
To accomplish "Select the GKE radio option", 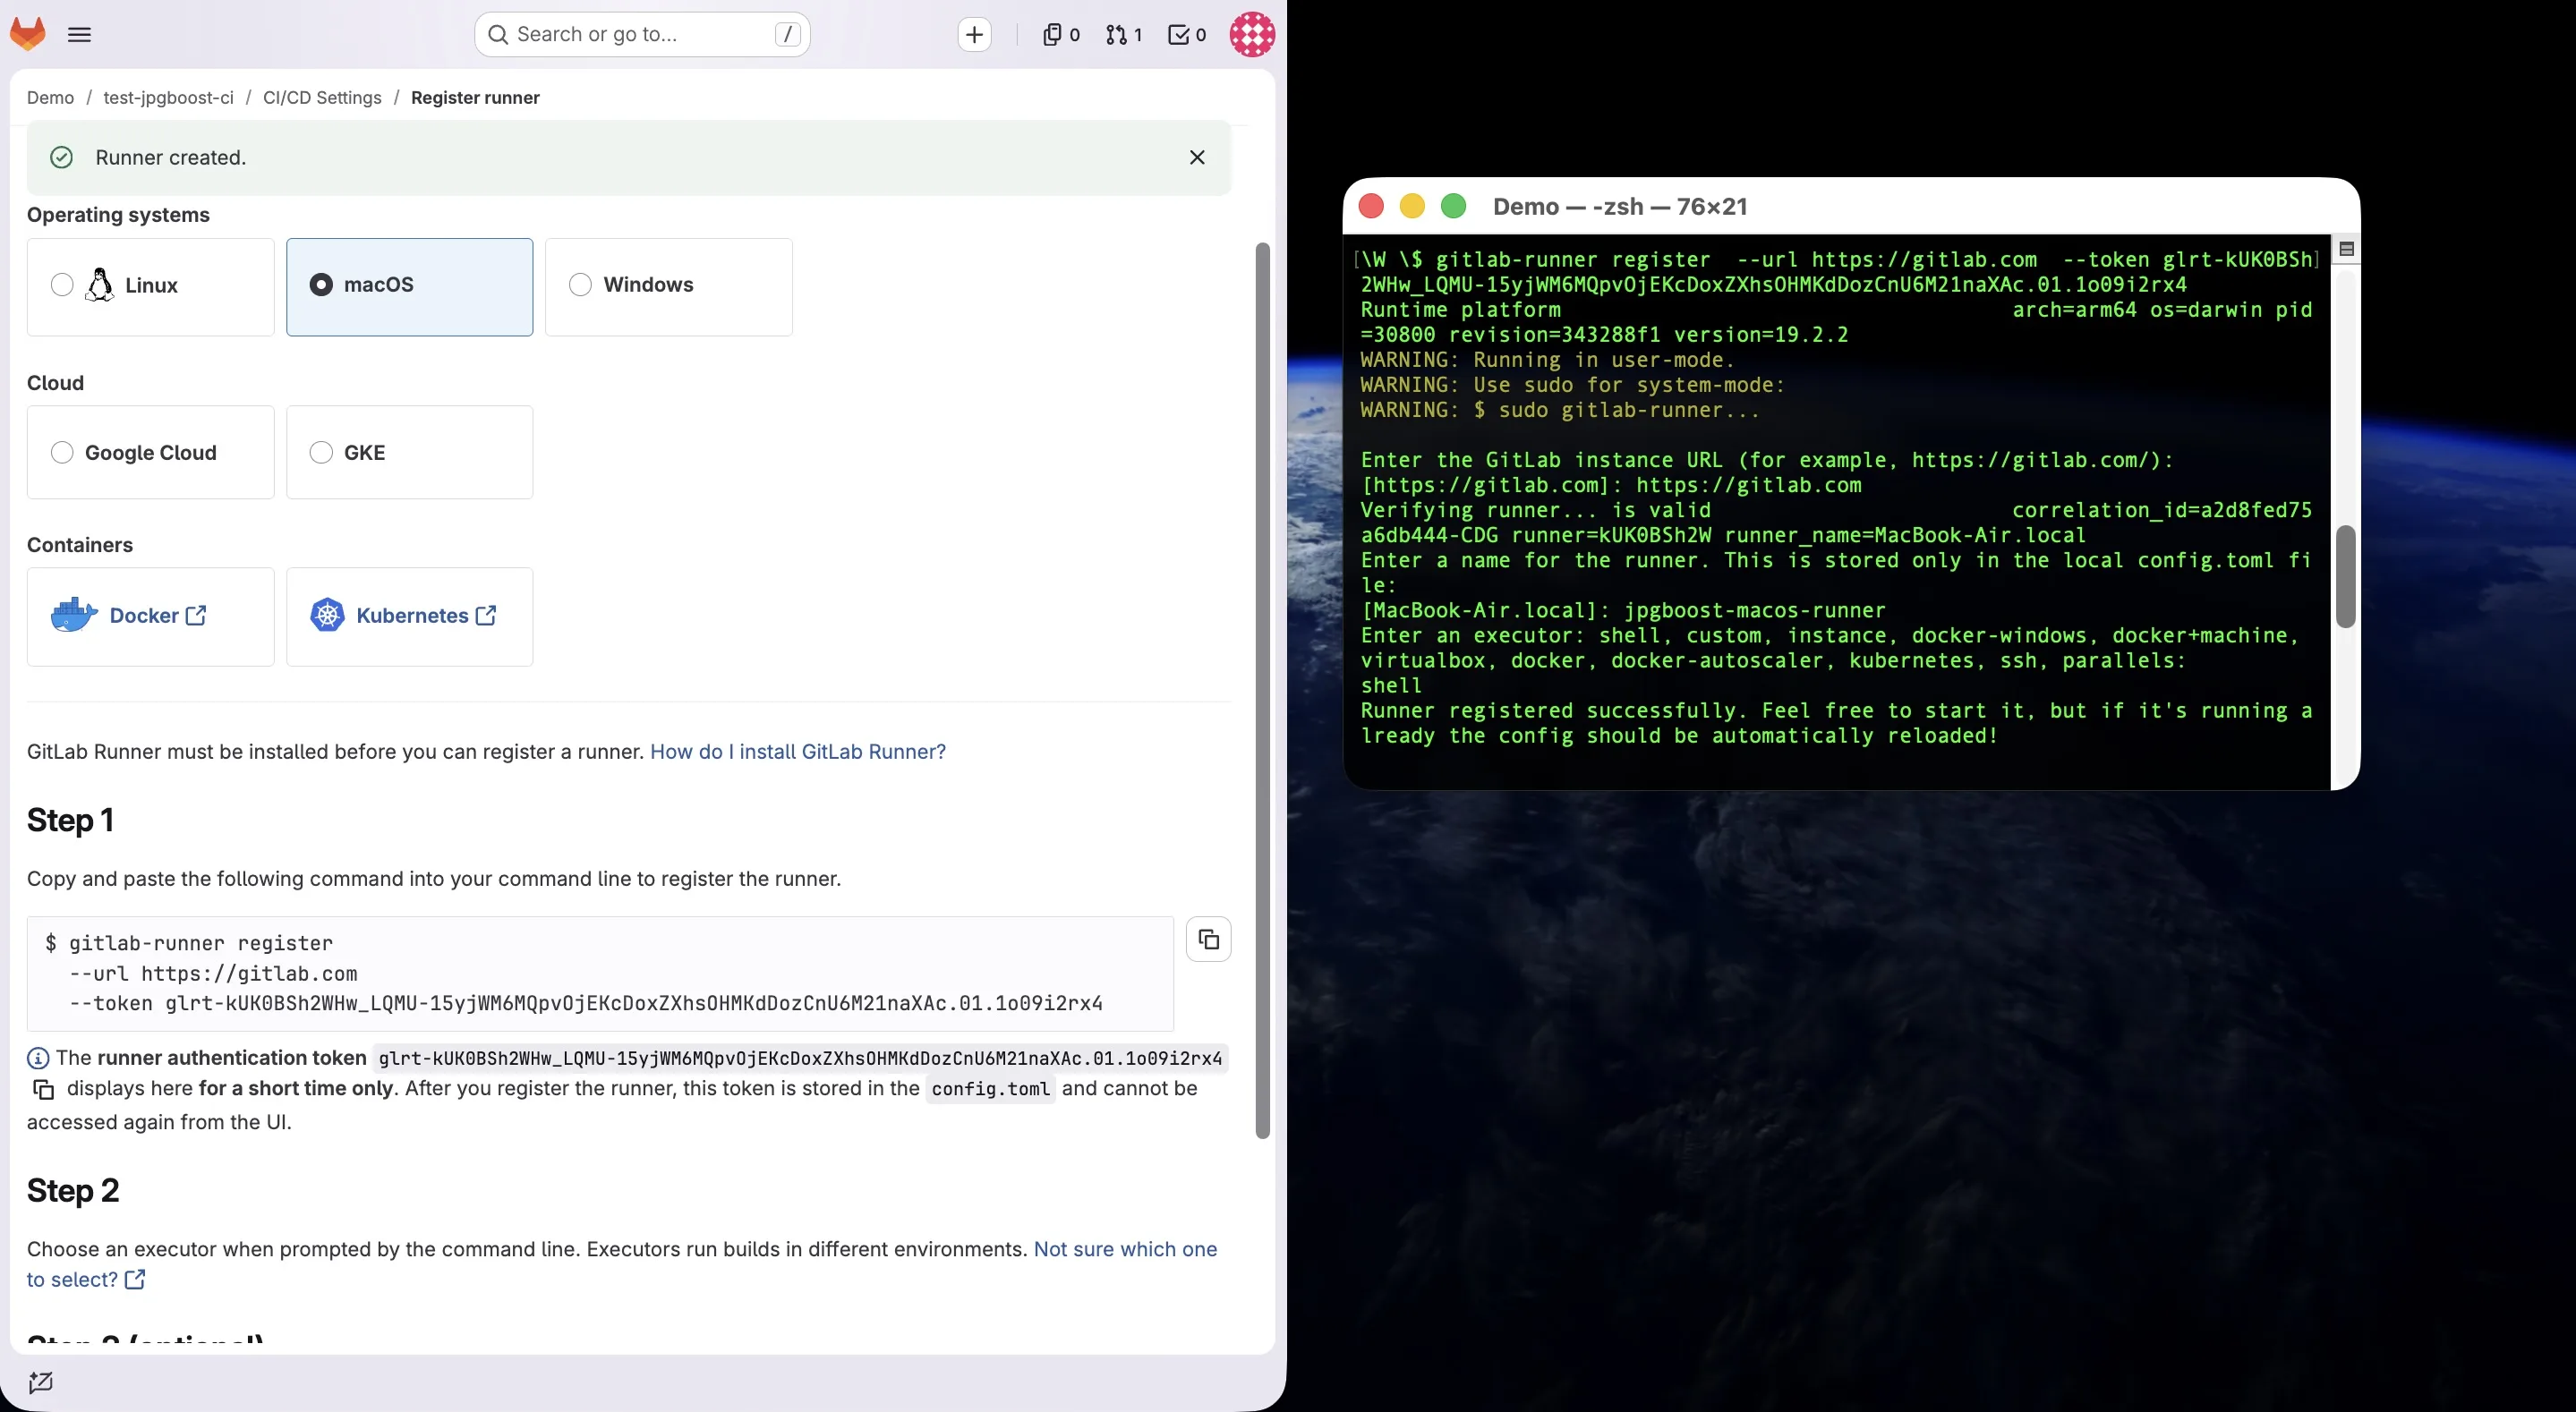I will tap(321, 452).
